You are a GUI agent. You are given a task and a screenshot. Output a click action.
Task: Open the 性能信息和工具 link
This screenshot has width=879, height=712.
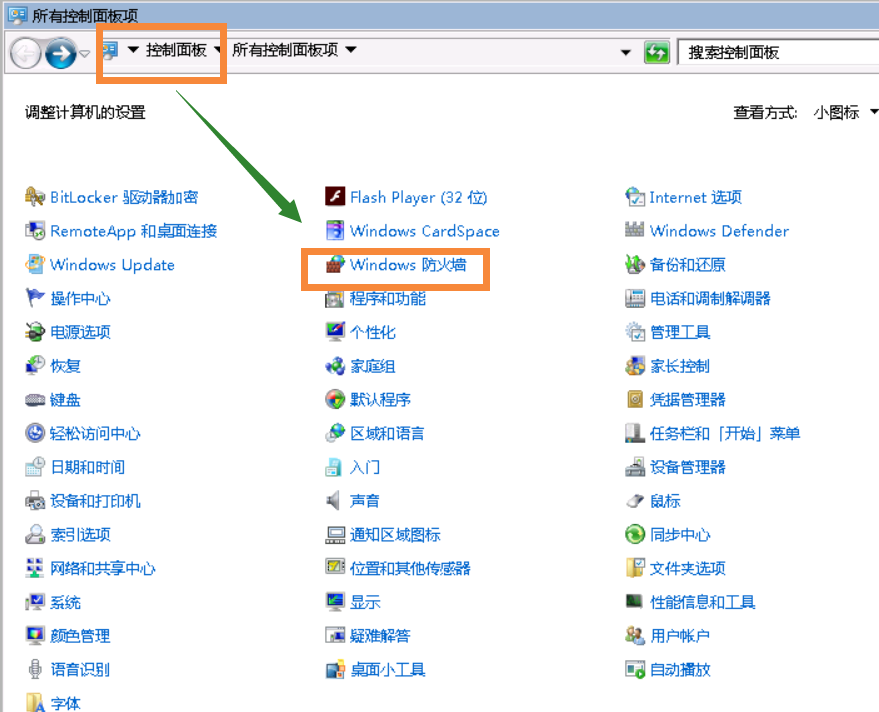click(702, 602)
